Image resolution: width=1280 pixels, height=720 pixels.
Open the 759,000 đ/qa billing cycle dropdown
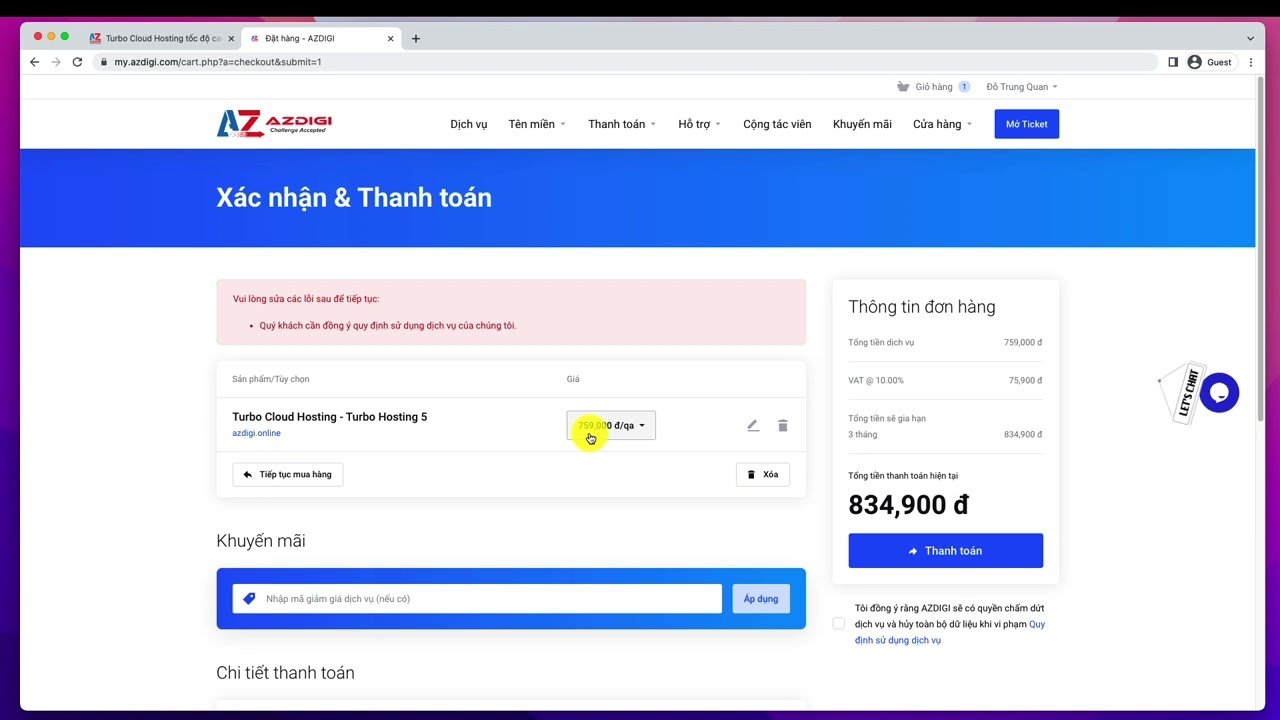coord(611,425)
